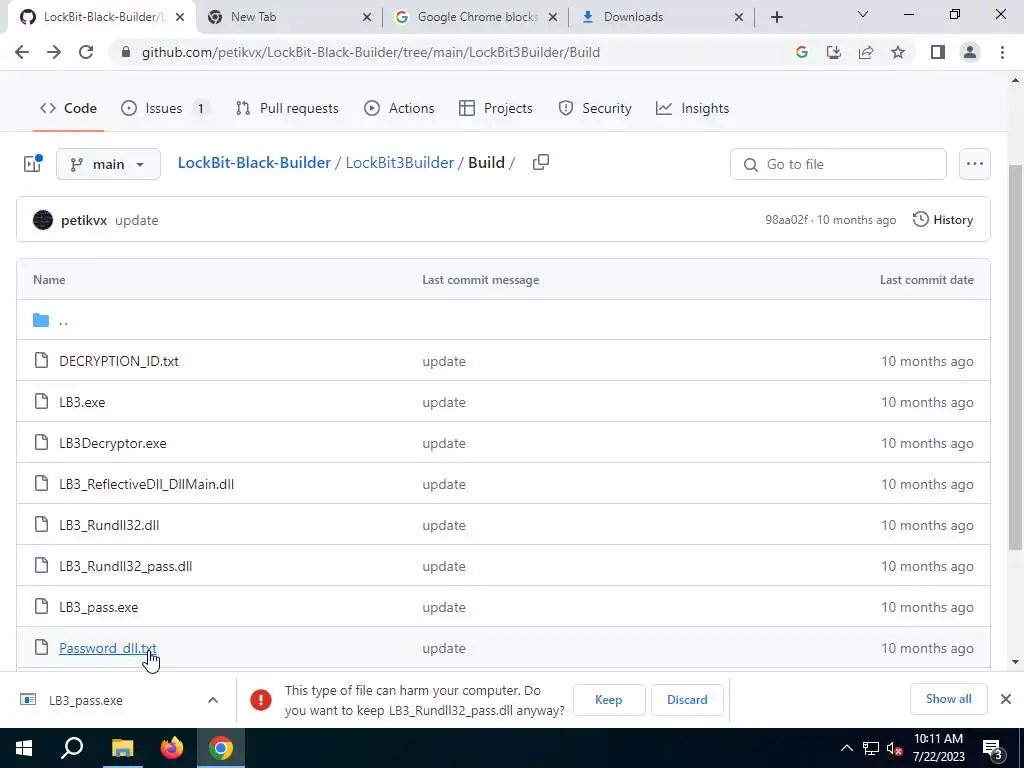
Task: Open Password_dll.txt file
Action: 108,648
